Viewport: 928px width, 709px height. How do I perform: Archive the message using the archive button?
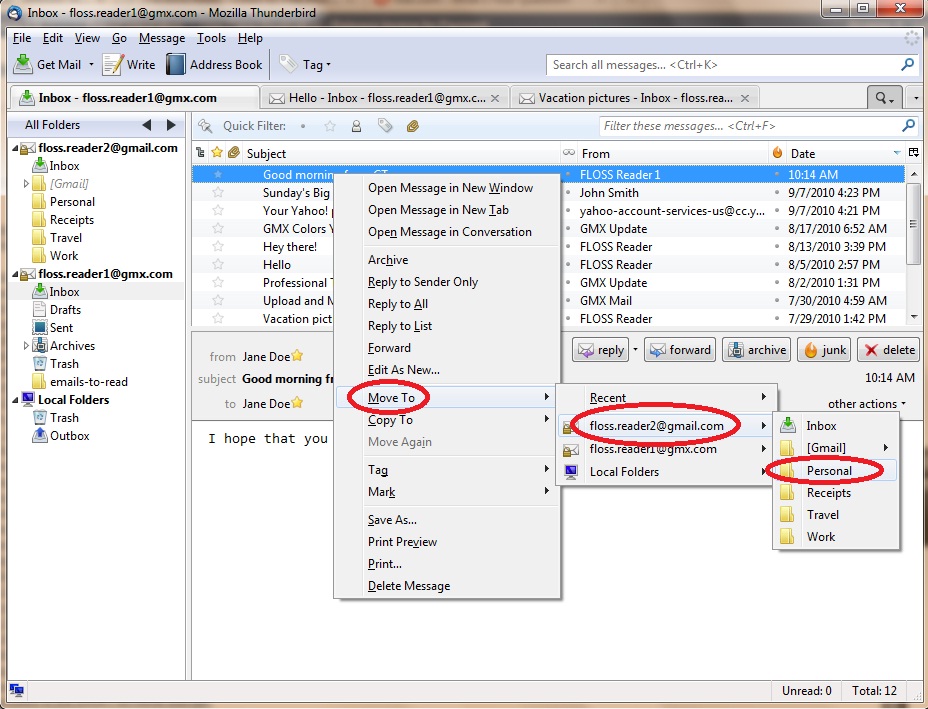click(757, 349)
